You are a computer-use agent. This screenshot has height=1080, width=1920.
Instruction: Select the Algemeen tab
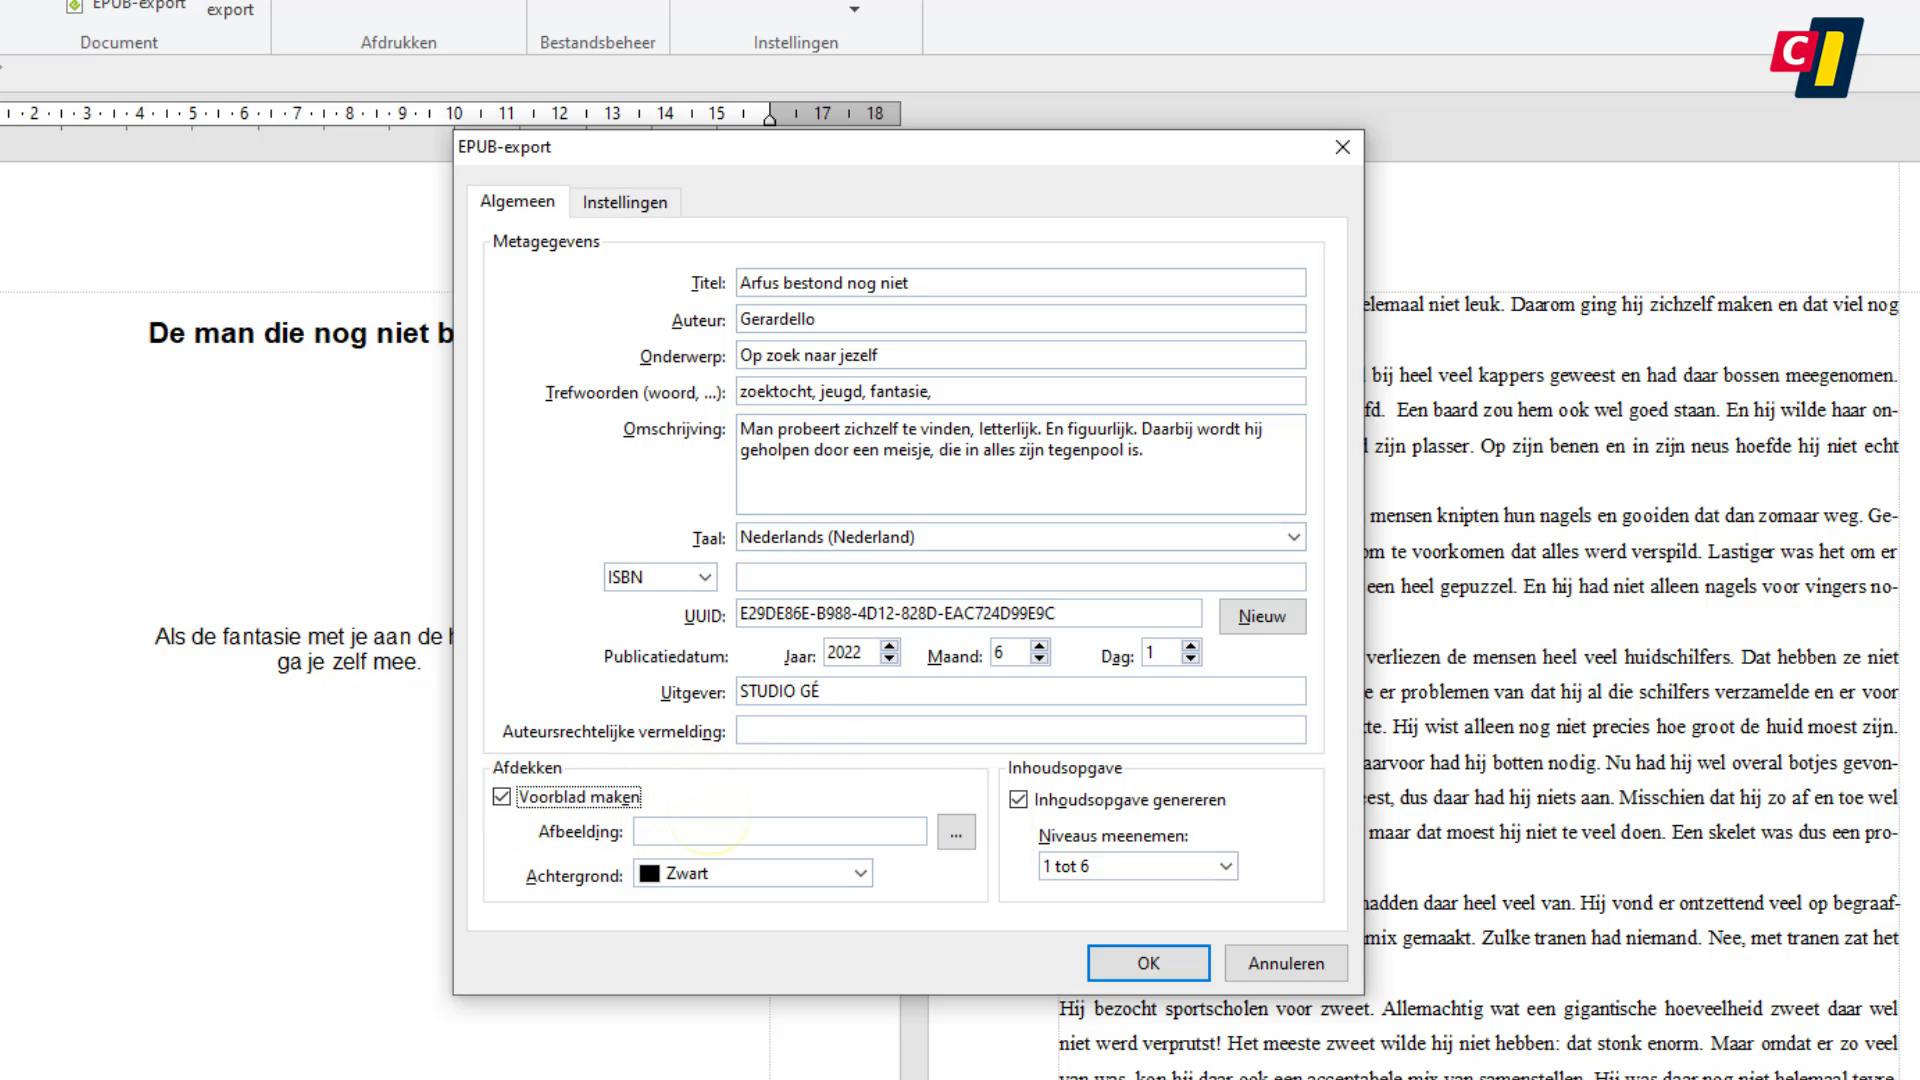517,201
